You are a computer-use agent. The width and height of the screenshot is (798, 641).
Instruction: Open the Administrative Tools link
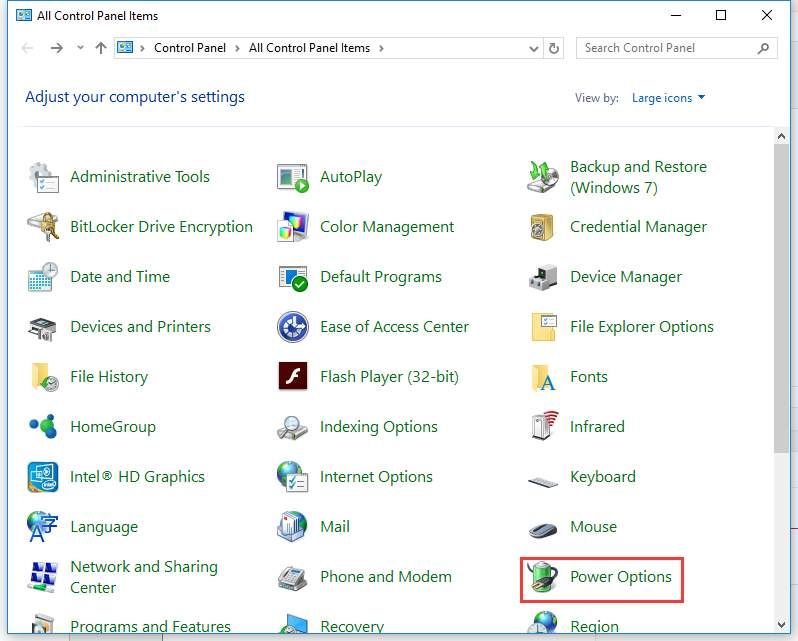140,177
